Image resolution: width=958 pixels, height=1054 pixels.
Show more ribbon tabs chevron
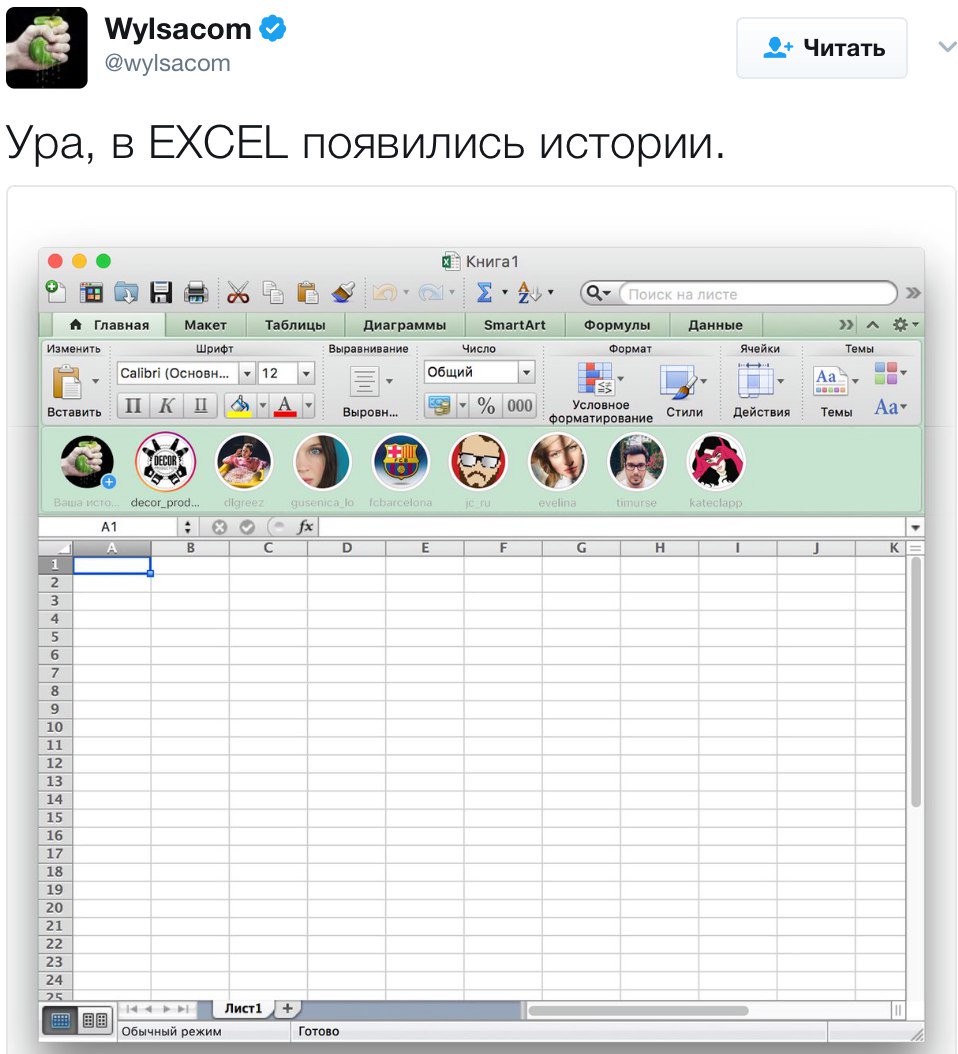point(846,325)
